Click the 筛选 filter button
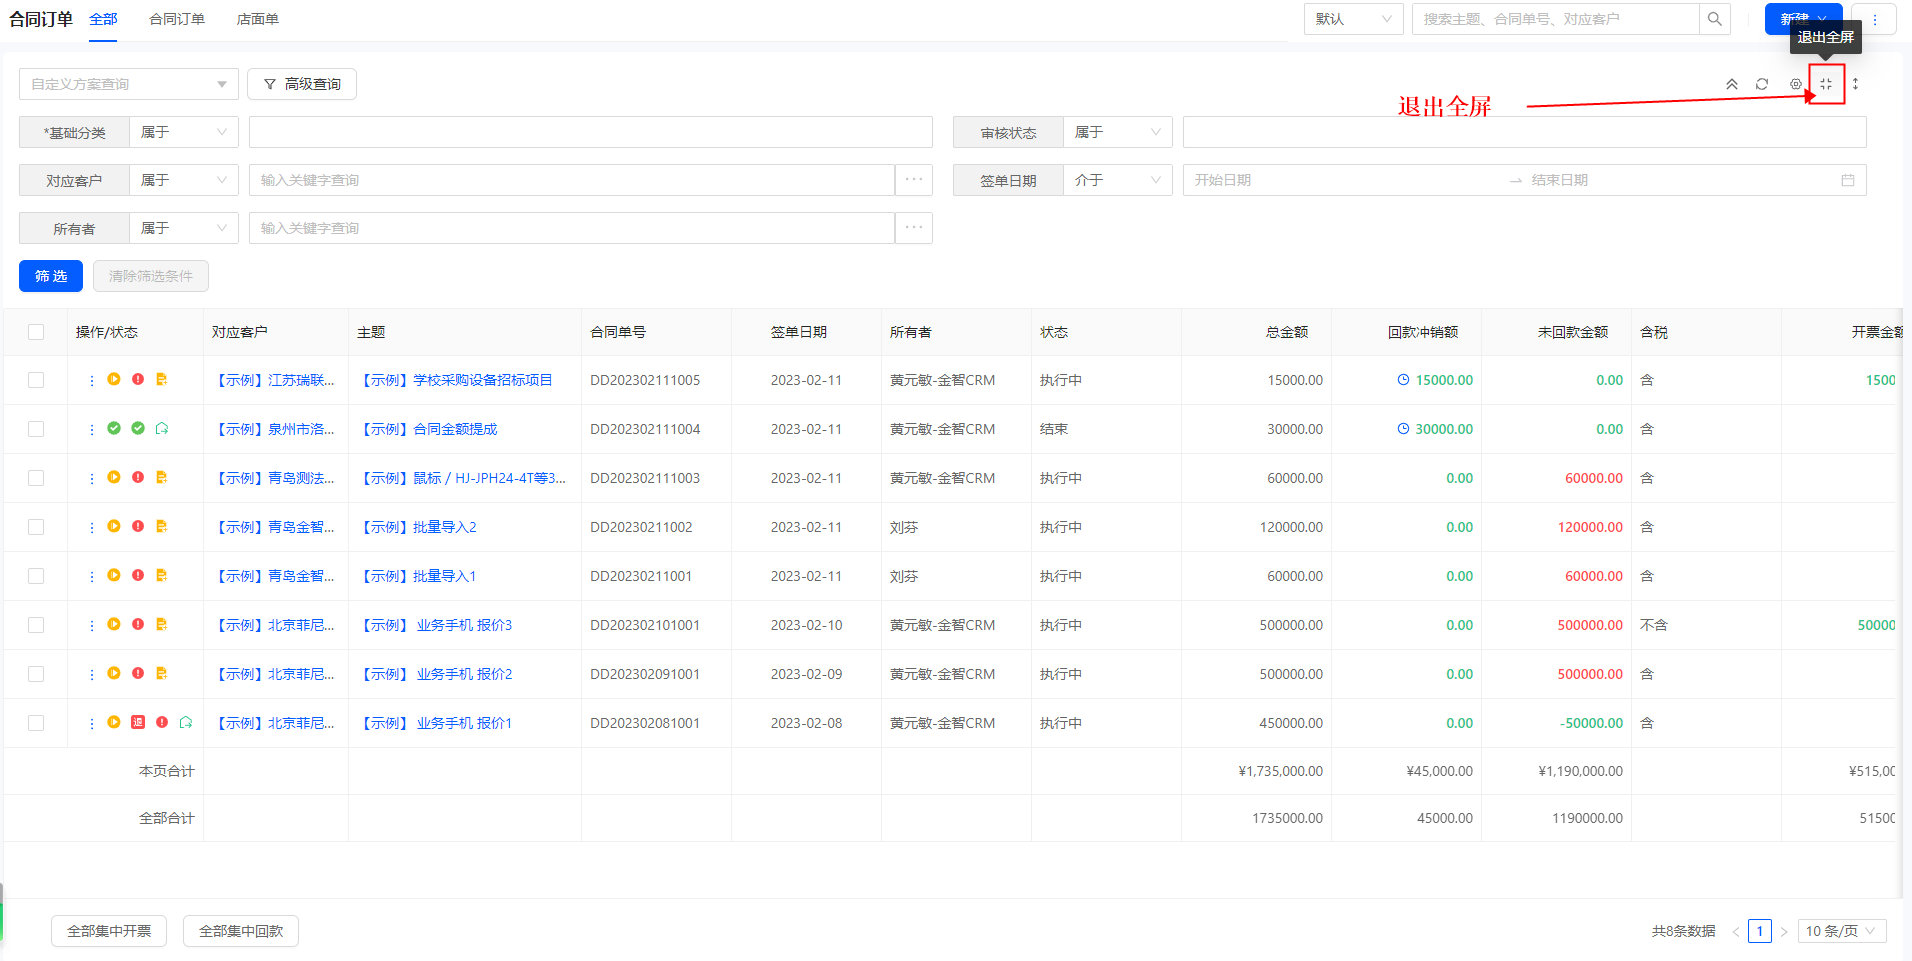This screenshot has width=1912, height=961. coord(51,276)
